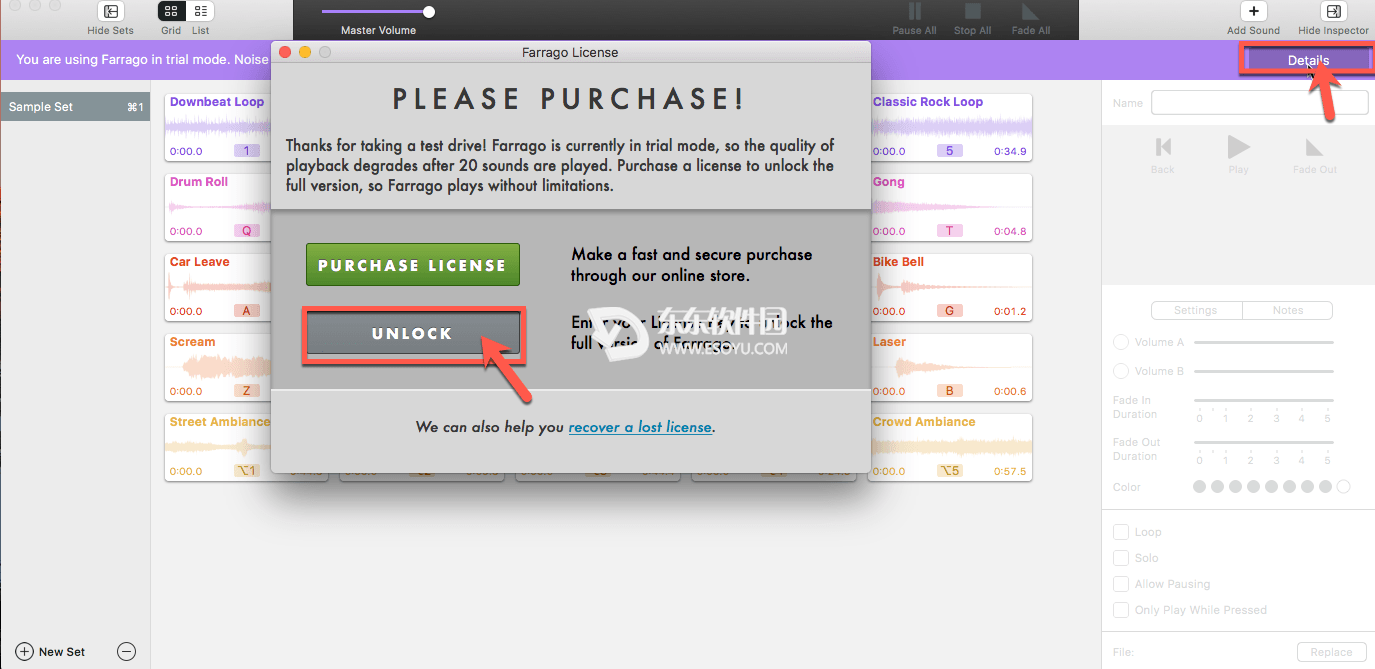Enable the Solo checkbox
The width and height of the screenshot is (1375, 669).
pyautogui.click(x=1121, y=558)
